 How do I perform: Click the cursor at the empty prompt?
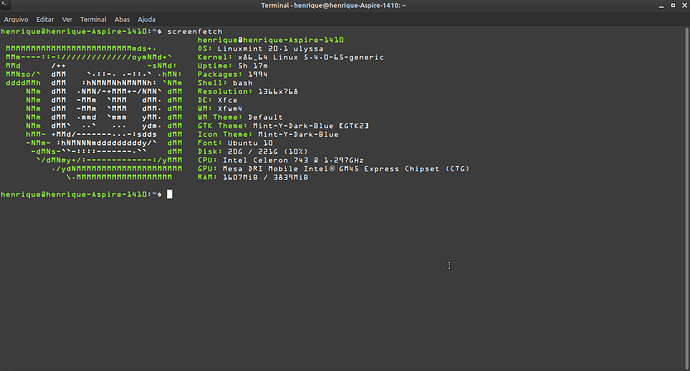170,194
